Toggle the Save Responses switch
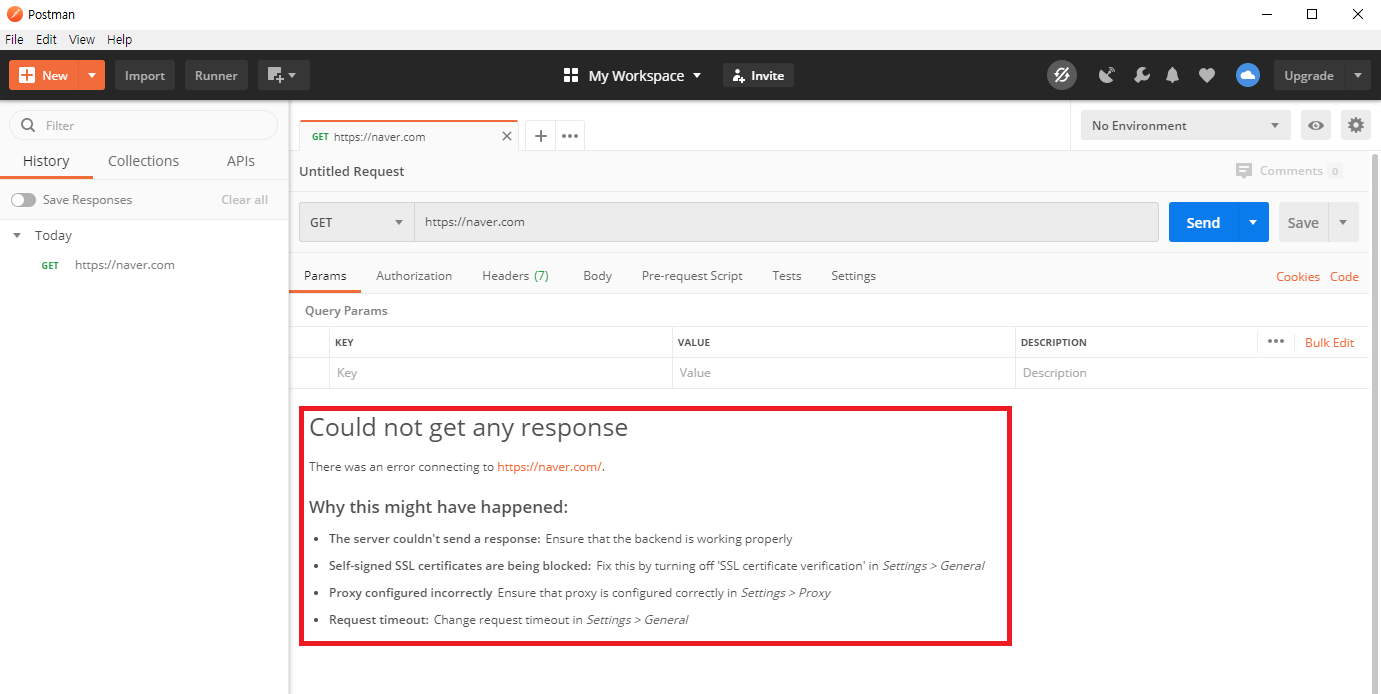 (x=23, y=200)
